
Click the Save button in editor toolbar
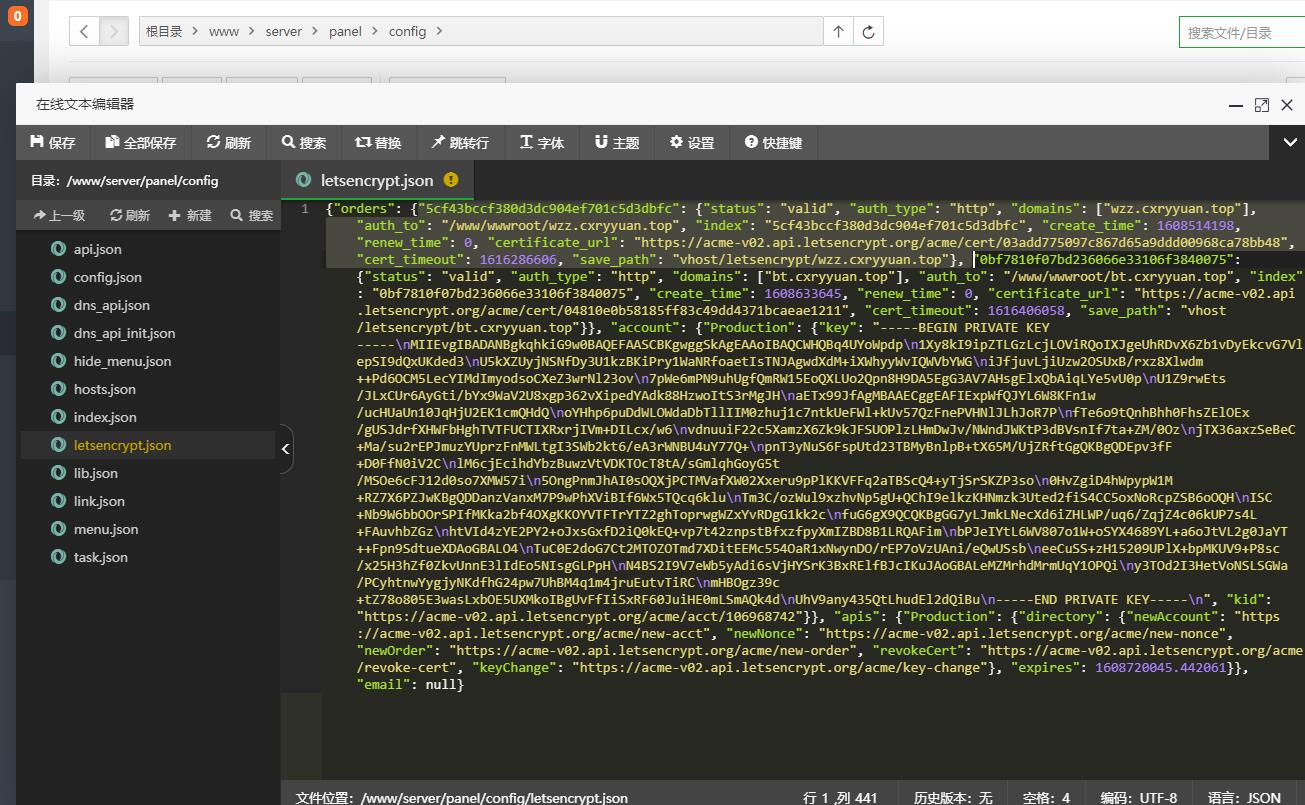[x=53, y=143]
